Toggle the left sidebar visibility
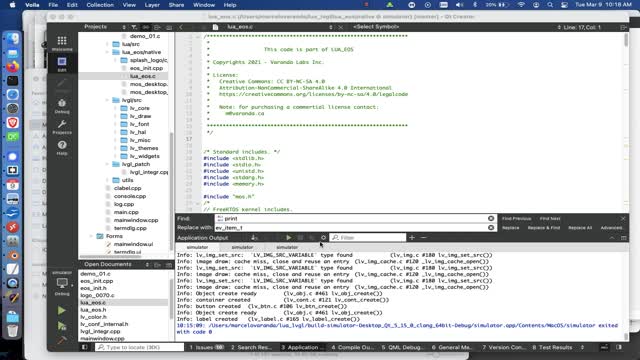Screen dimensions: 640x360 (84, 347)
